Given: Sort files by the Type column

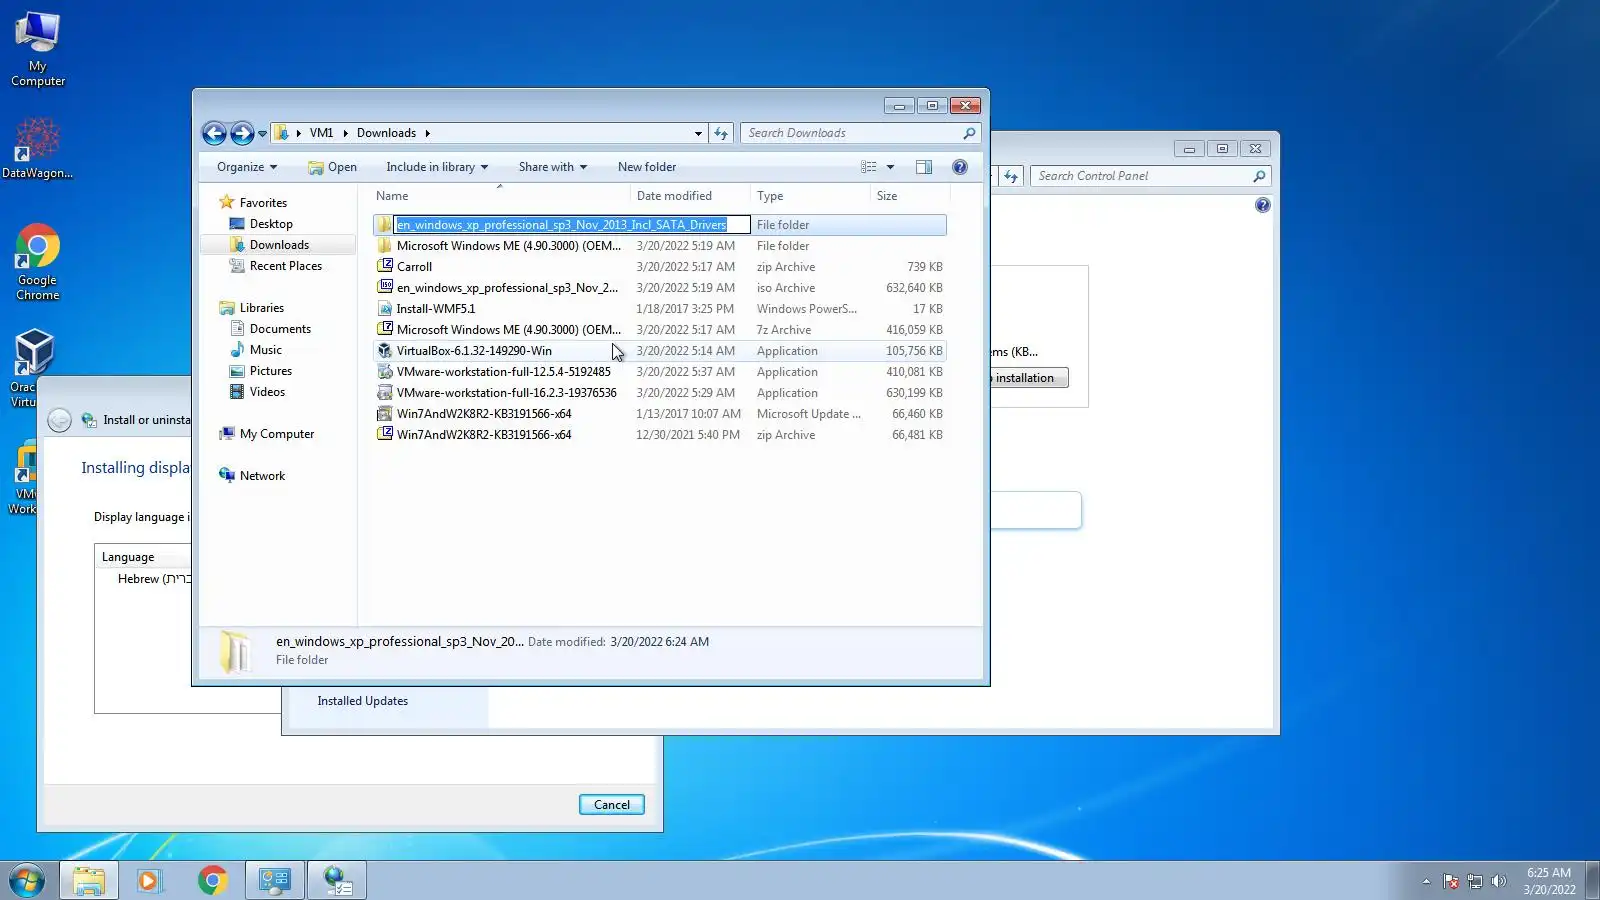Looking at the screenshot, I should coord(810,196).
